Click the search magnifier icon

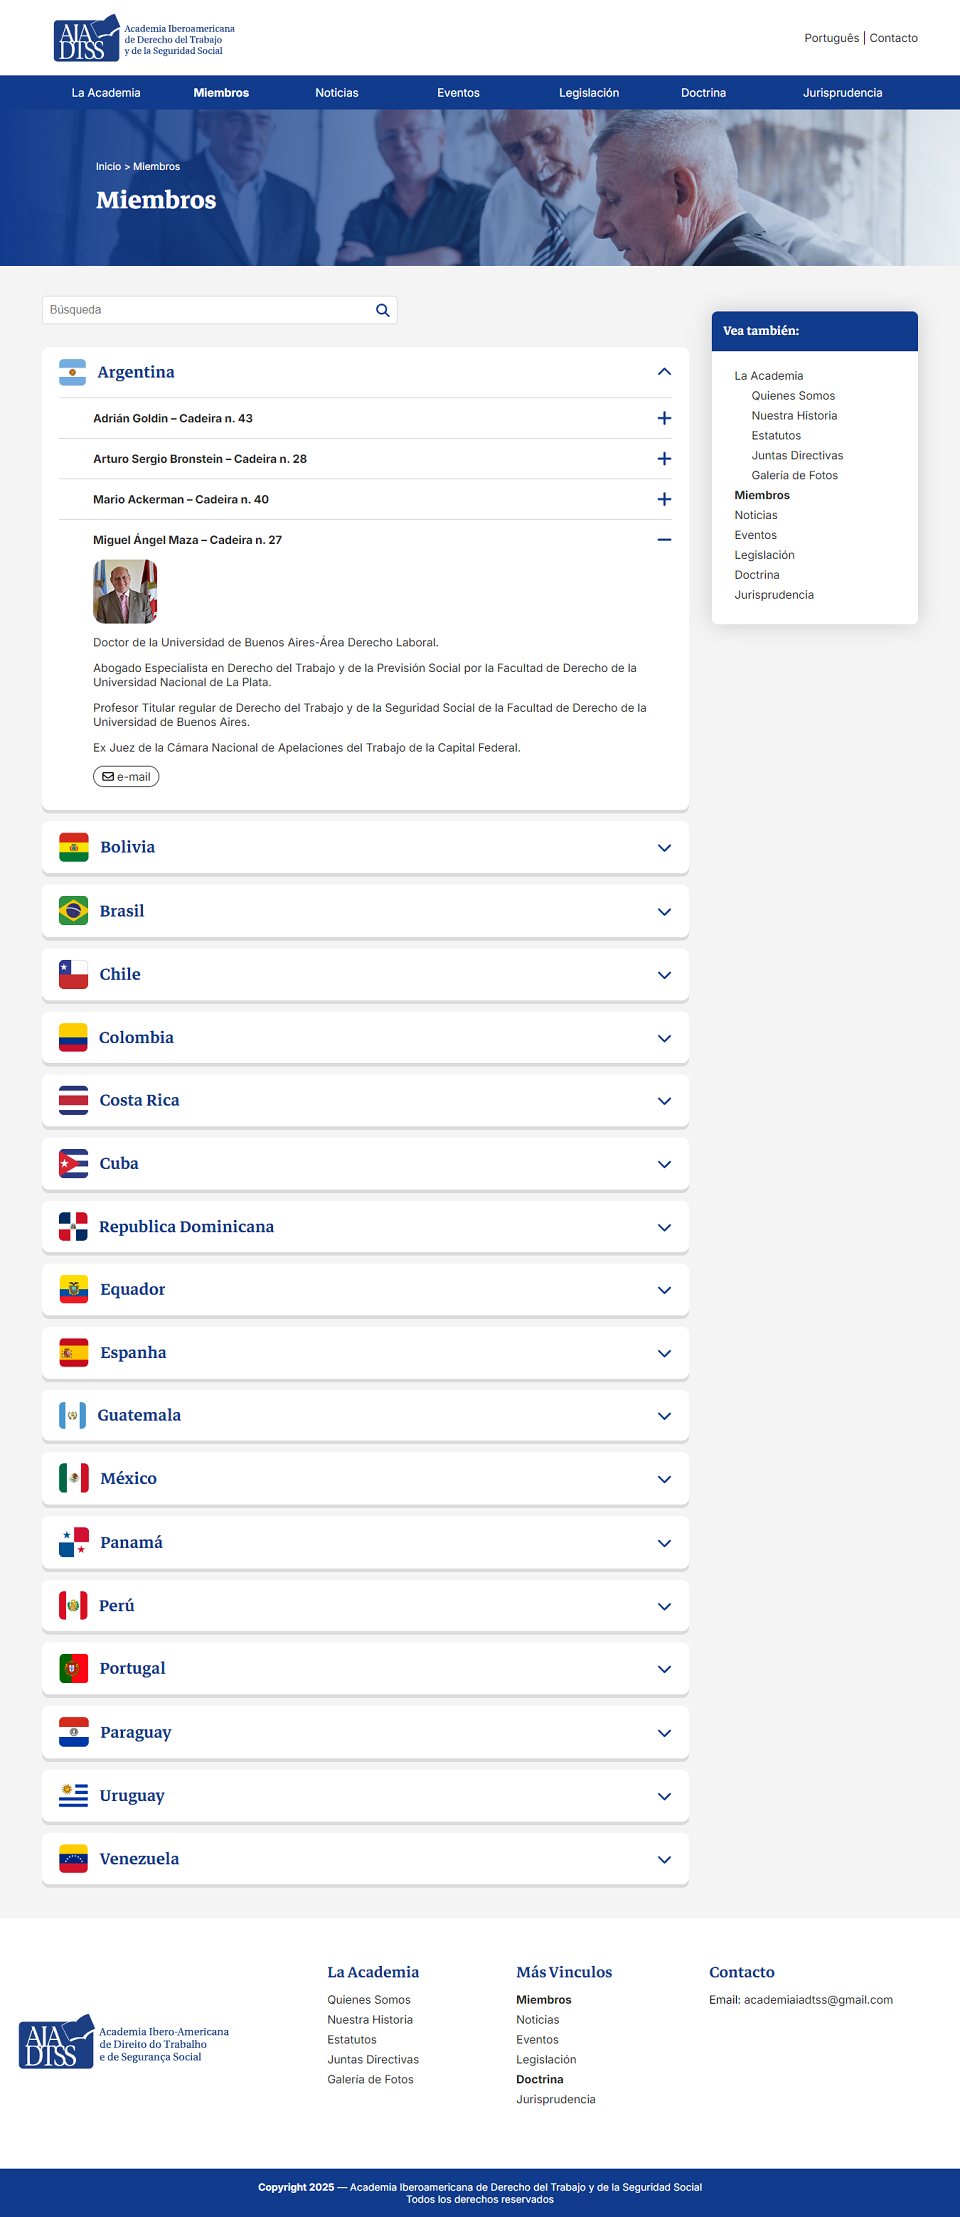tap(382, 310)
